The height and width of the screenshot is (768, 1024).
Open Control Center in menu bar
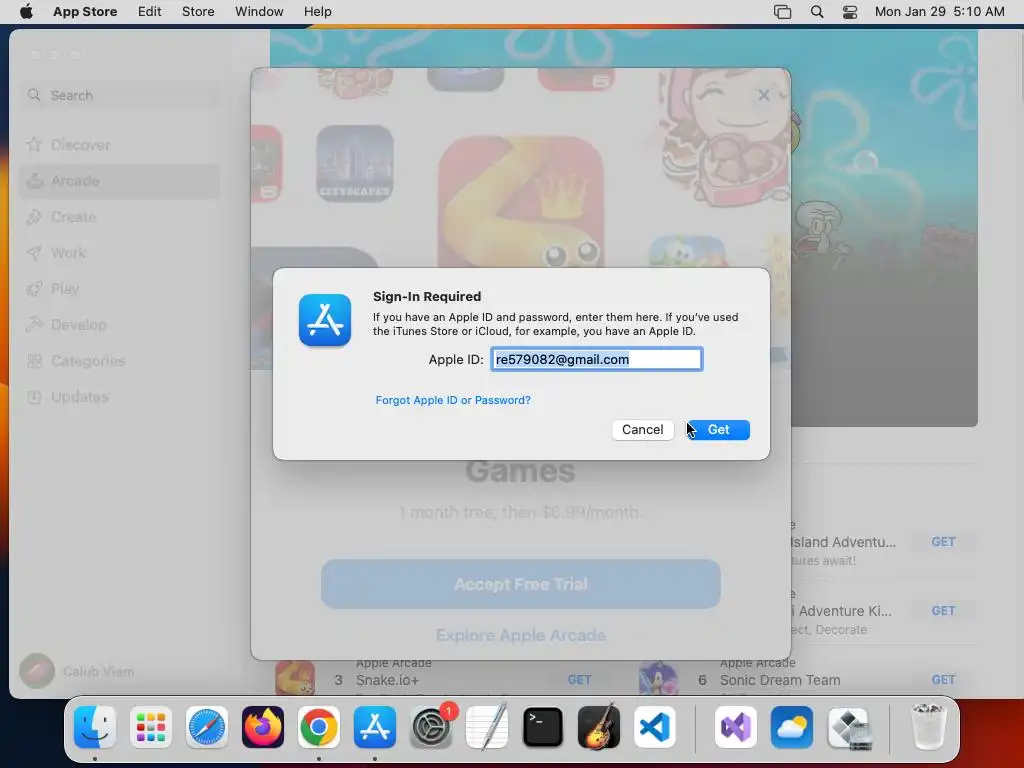pos(850,12)
